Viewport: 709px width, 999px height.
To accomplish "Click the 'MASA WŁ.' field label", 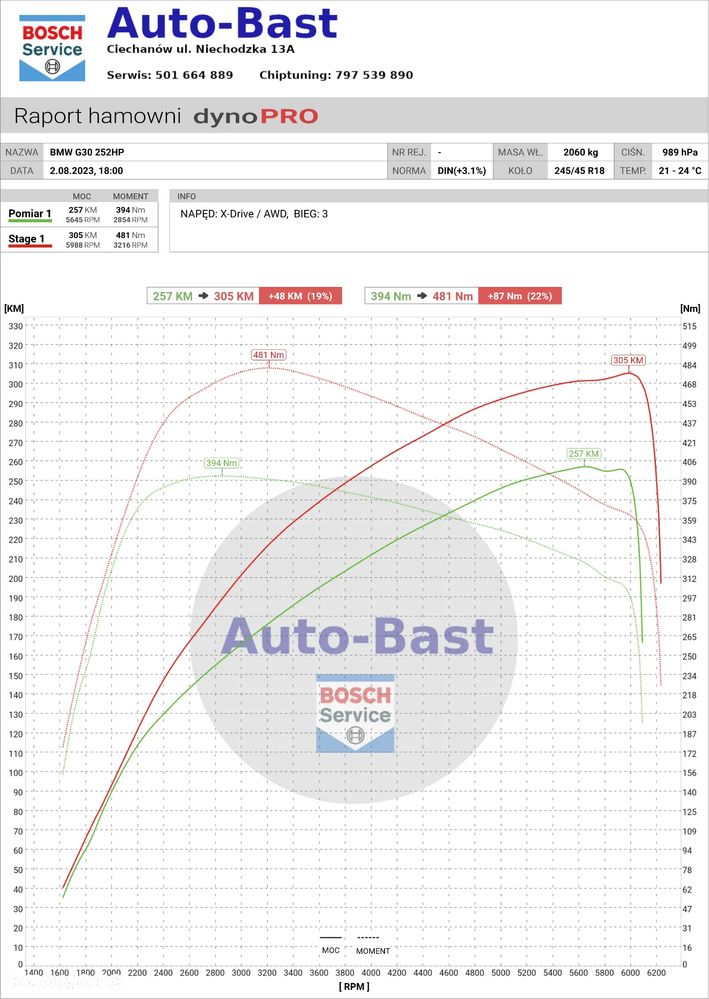I will [520, 152].
